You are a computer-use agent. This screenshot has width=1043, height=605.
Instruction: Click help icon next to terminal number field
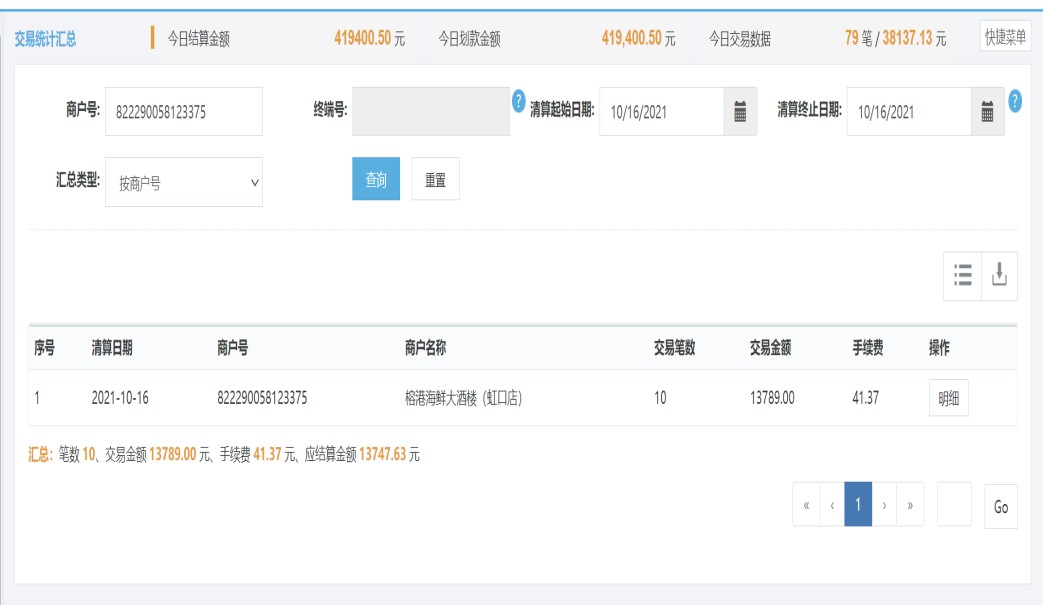pos(518,101)
